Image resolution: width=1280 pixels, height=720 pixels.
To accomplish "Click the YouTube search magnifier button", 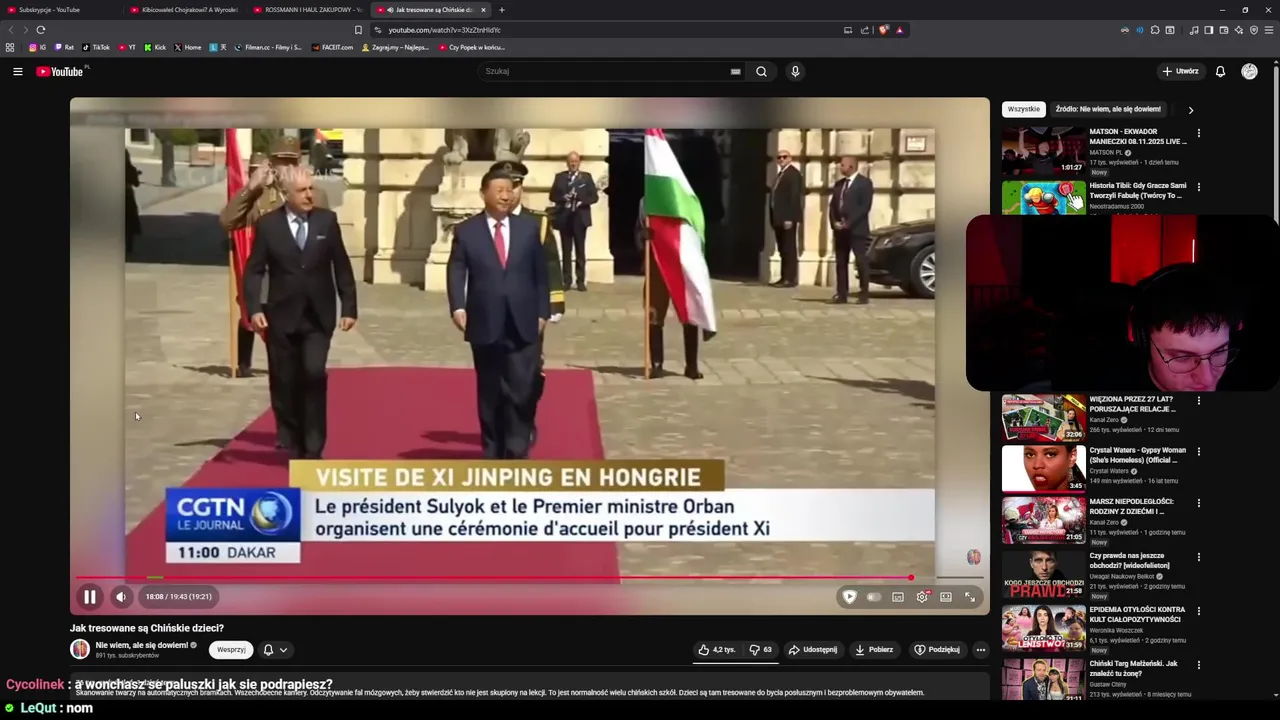I will pyautogui.click(x=761, y=71).
